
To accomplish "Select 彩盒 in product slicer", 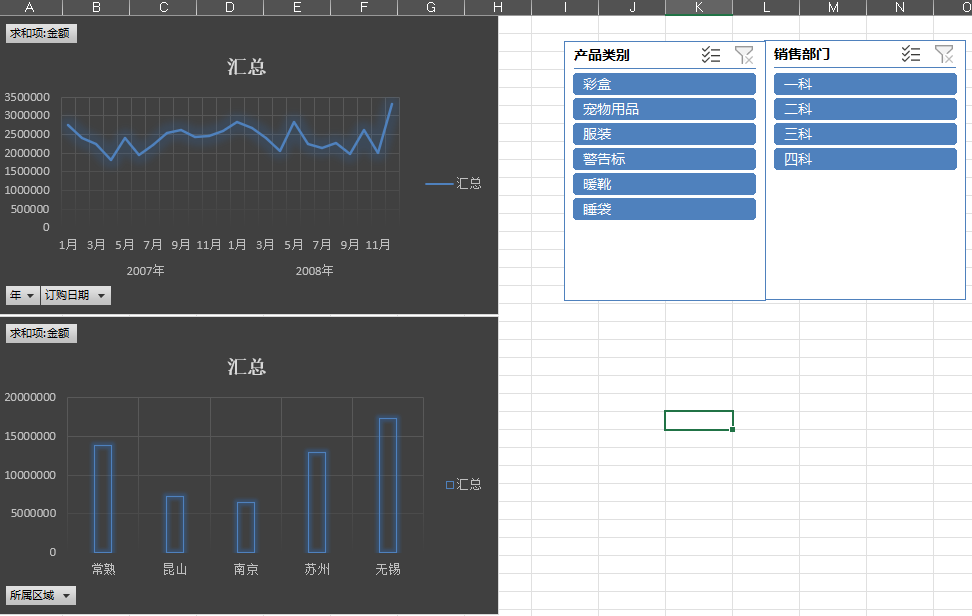I will pyautogui.click(x=664, y=84).
